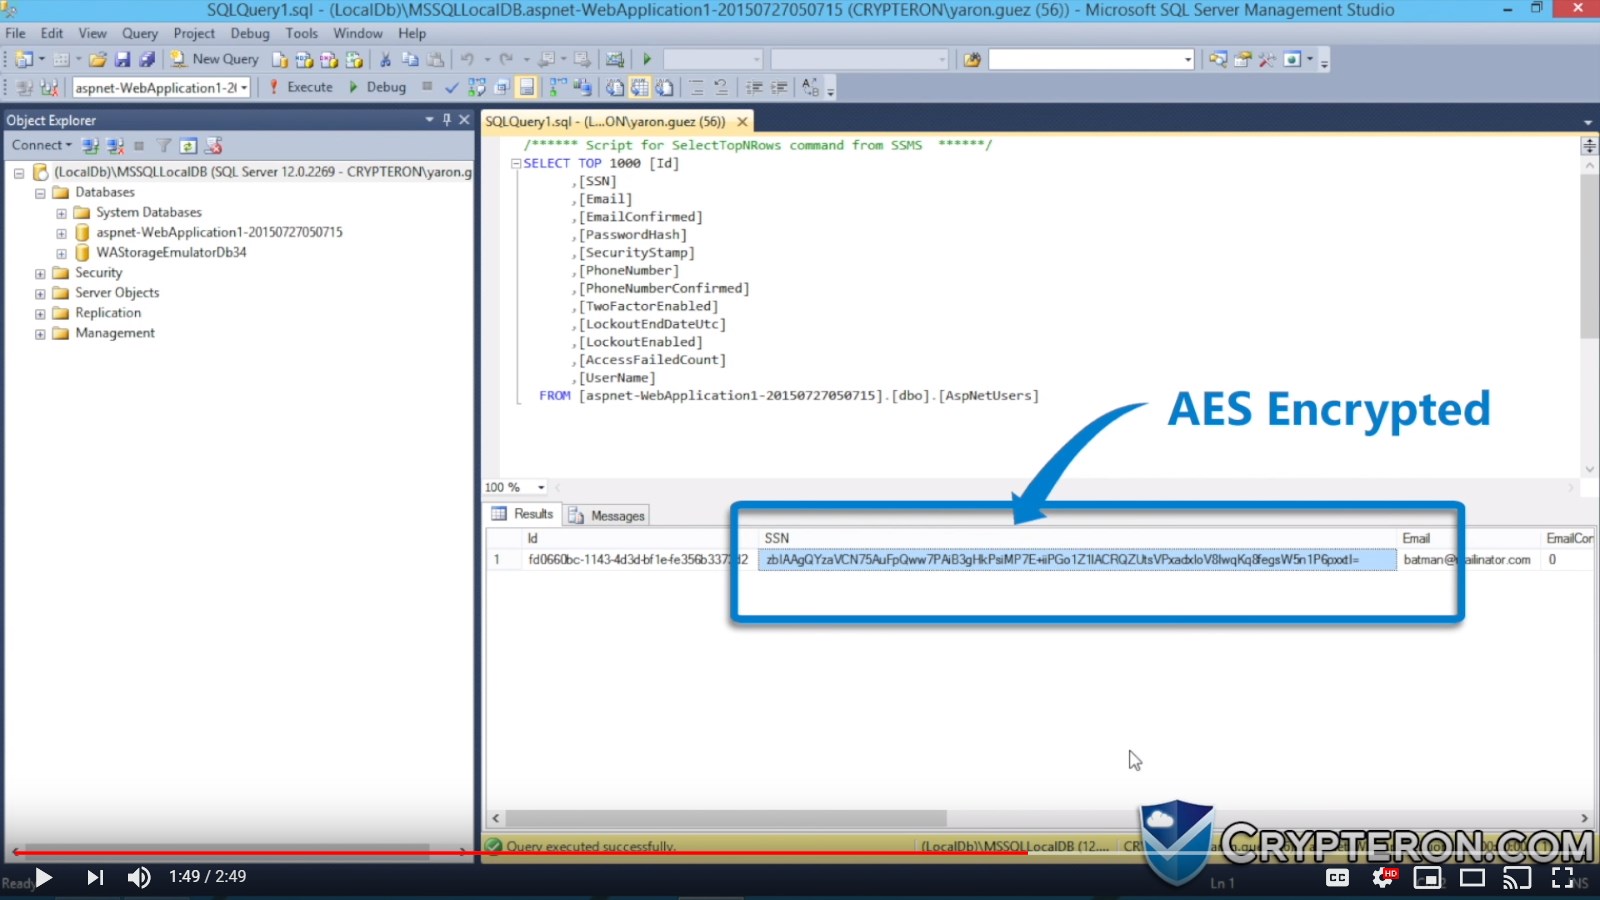This screenshot has width=1600, height=900.
Task: Open the Connect dropdown in Object Explorer
Action: tap(41, 145)
